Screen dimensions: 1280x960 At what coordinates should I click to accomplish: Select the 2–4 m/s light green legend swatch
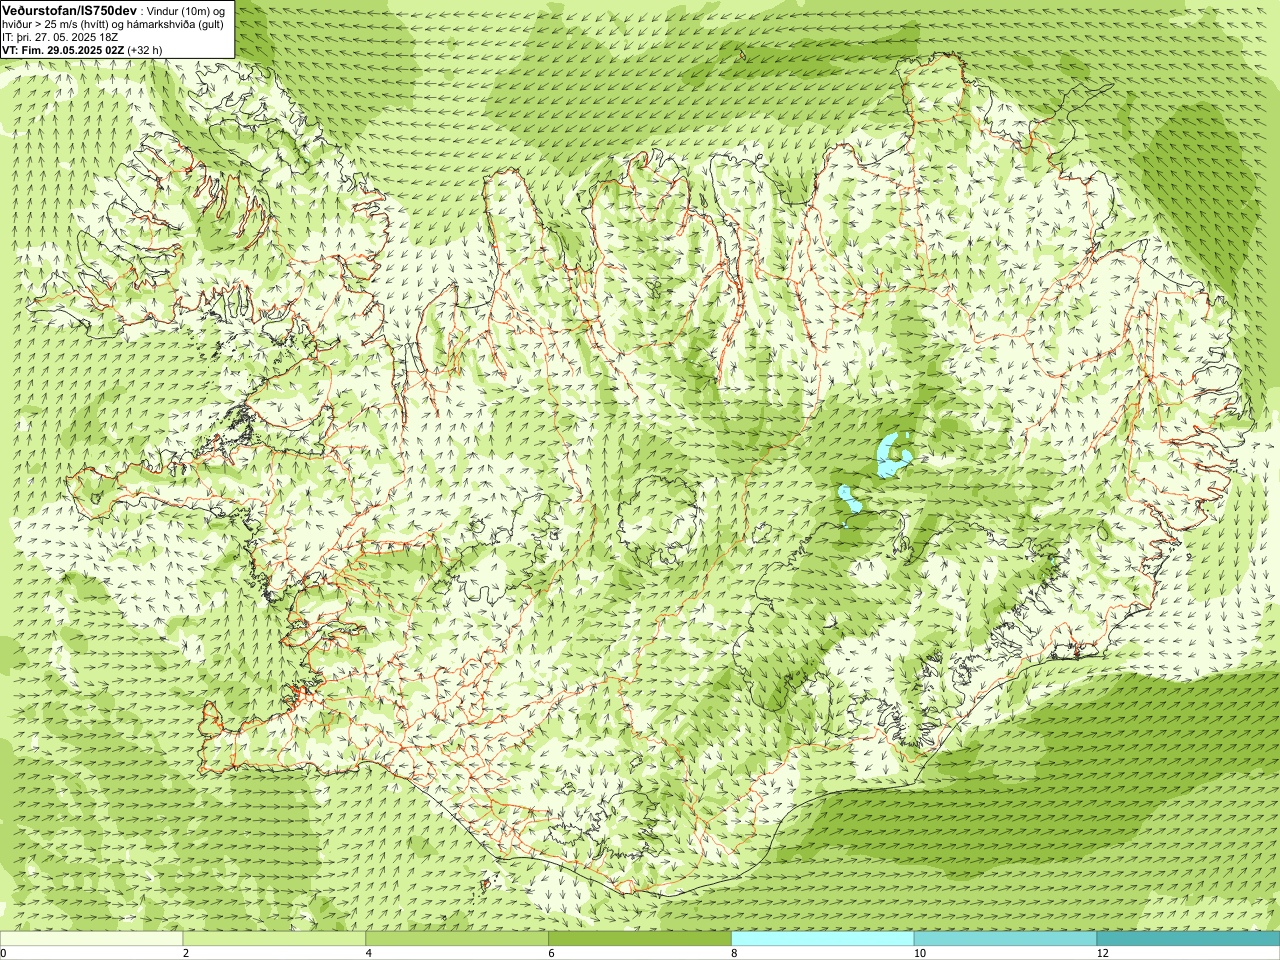point(274,939)
